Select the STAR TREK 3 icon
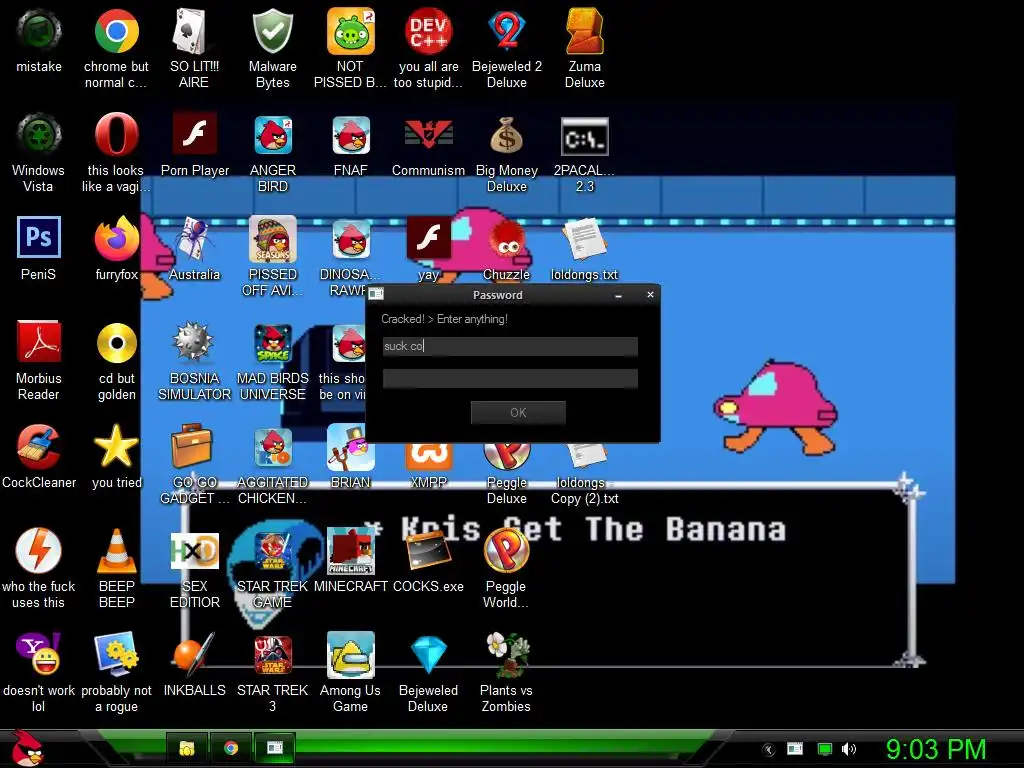This screenshot has width=1024, height=768. point(272,655)
